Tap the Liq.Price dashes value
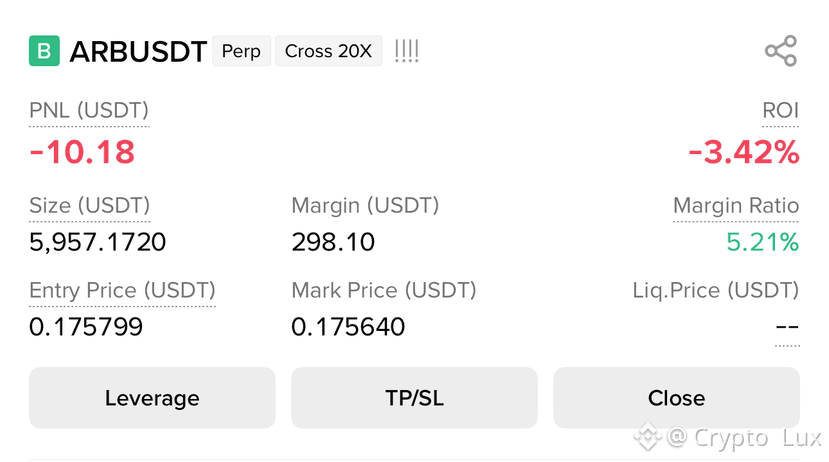Image resolution: width=829 pixels, height=462 pixels. tap(787, 327)
